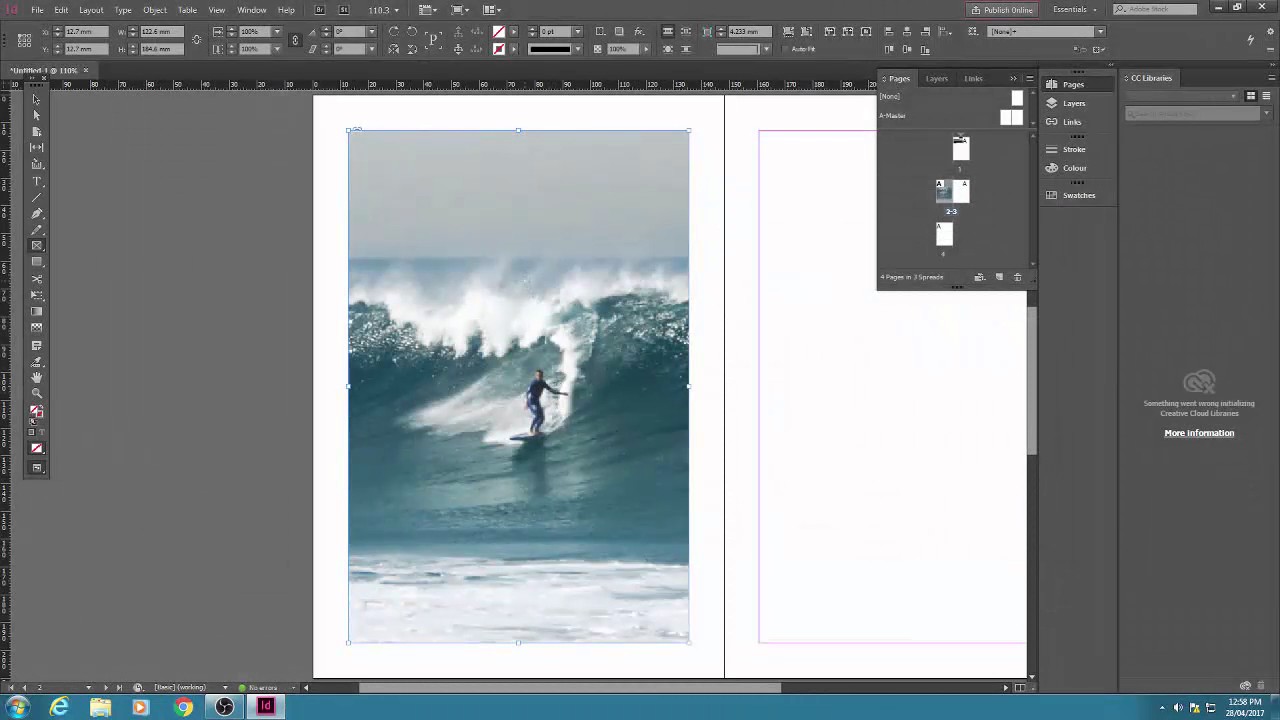Open Swatches panel from dock
The image size is (1280, 720).
[x=1076, y=195]
